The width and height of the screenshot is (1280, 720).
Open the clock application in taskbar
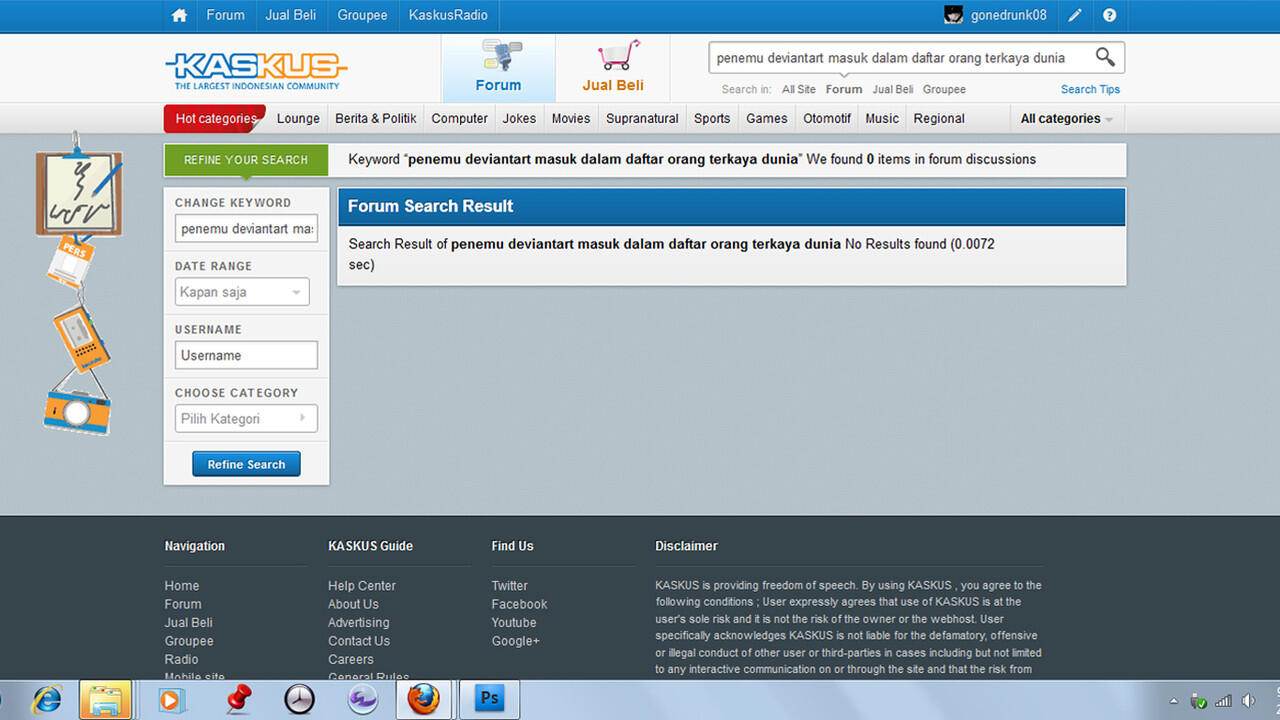click(299, 699)
